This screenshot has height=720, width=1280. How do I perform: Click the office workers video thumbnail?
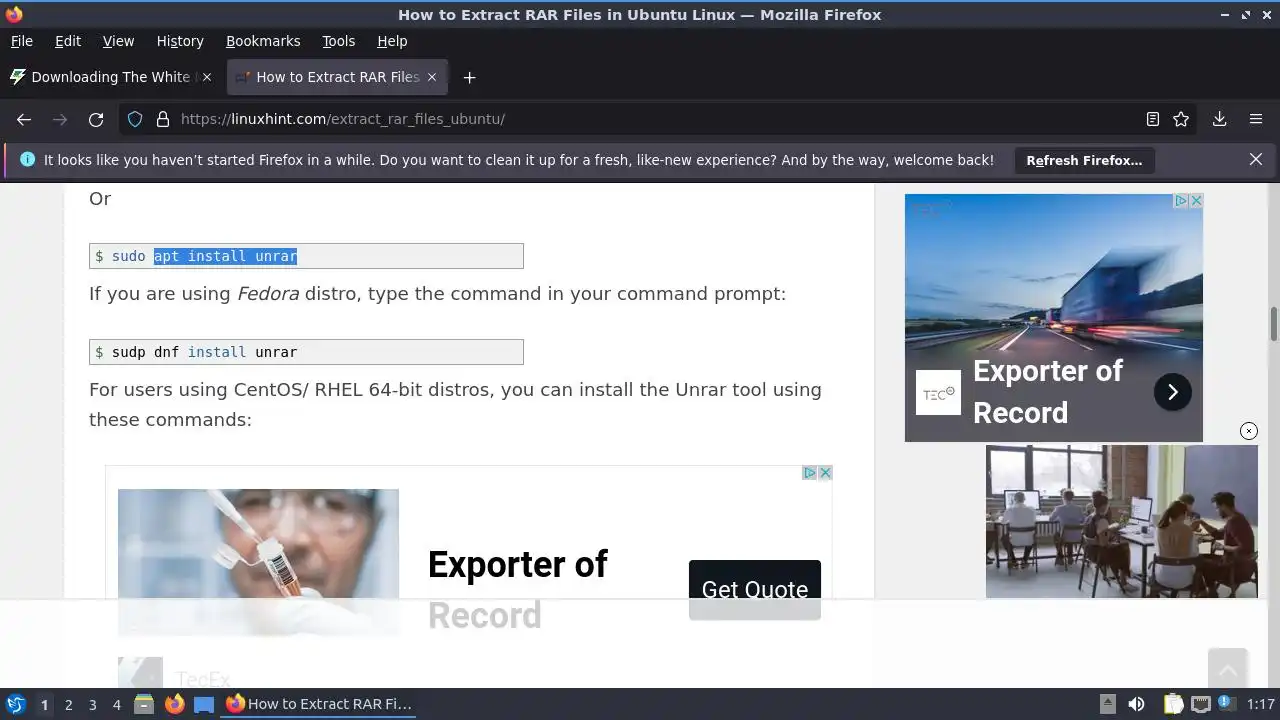tap(1122, 522)
